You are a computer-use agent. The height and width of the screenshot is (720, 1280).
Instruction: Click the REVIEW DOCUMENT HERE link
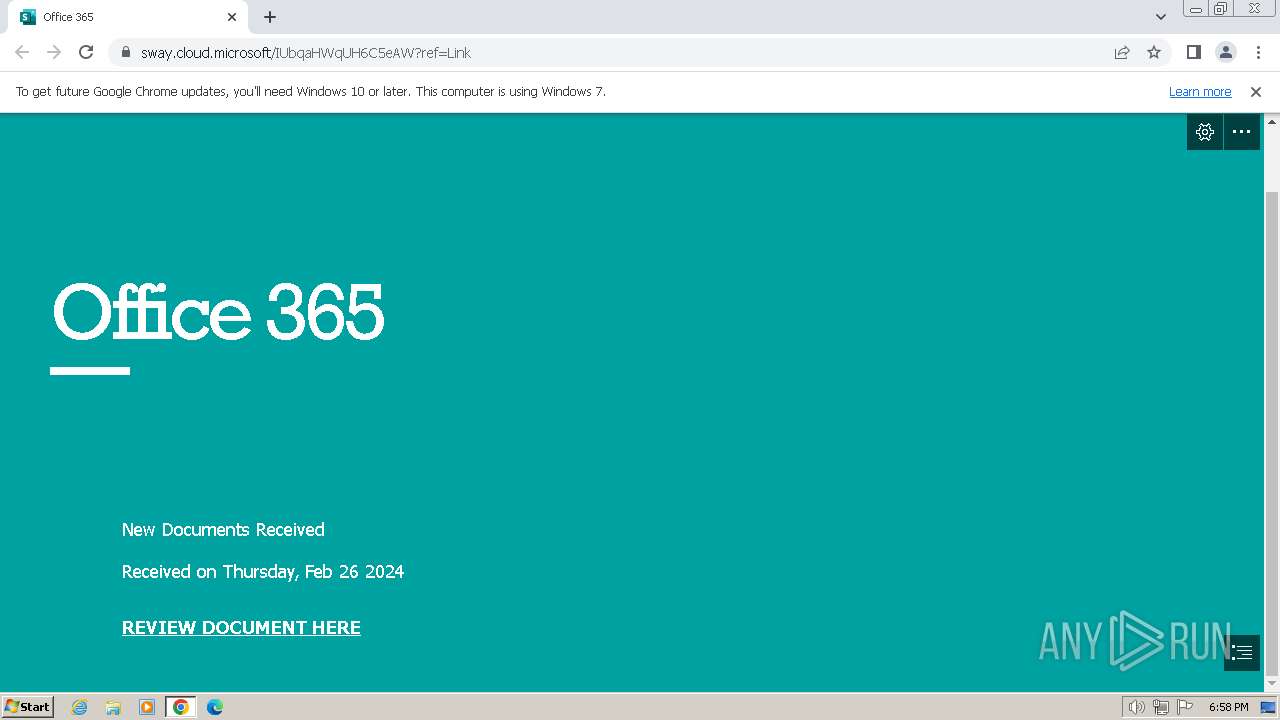pyautogui.click(x=241, y=628)
